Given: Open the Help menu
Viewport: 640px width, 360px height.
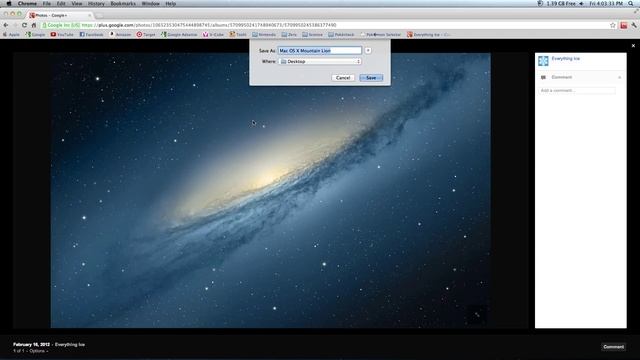Looking at the screenshot, I should pyautogui.click(x=171, y=3).
